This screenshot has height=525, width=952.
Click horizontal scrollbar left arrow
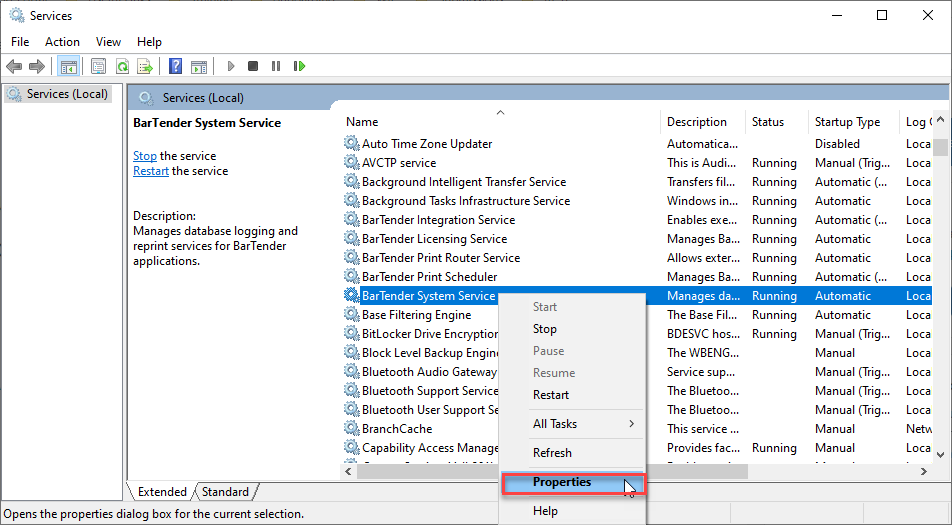point(349,471)
